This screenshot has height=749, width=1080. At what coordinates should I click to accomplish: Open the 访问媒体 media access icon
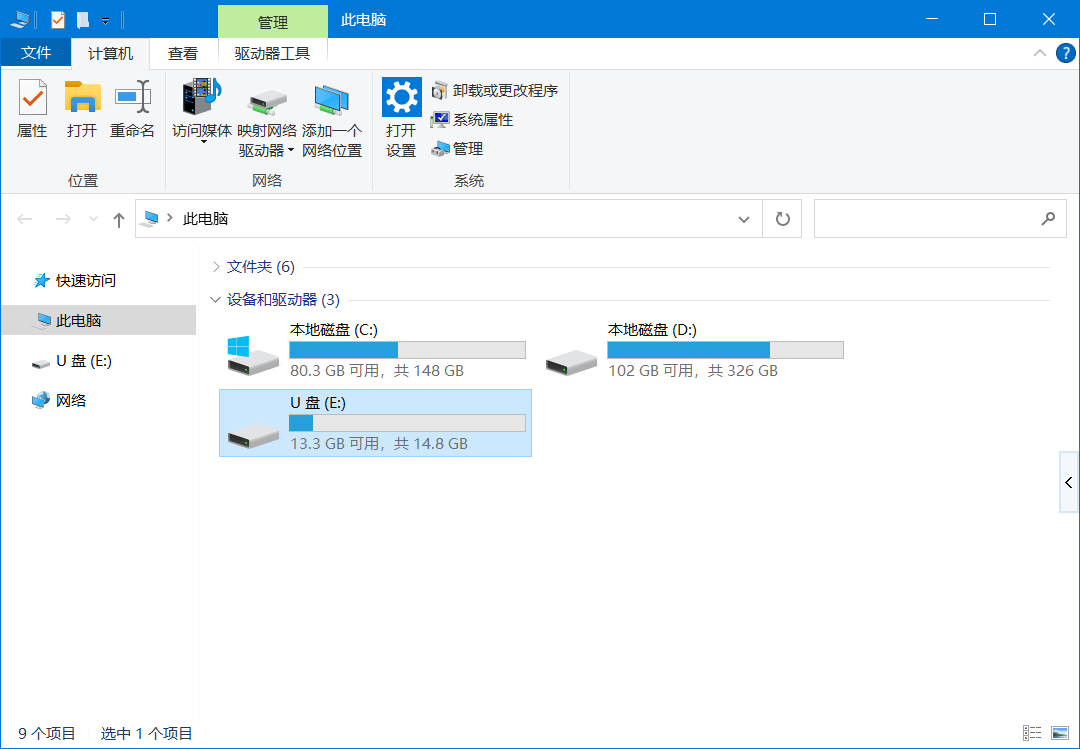click(202, 96)
